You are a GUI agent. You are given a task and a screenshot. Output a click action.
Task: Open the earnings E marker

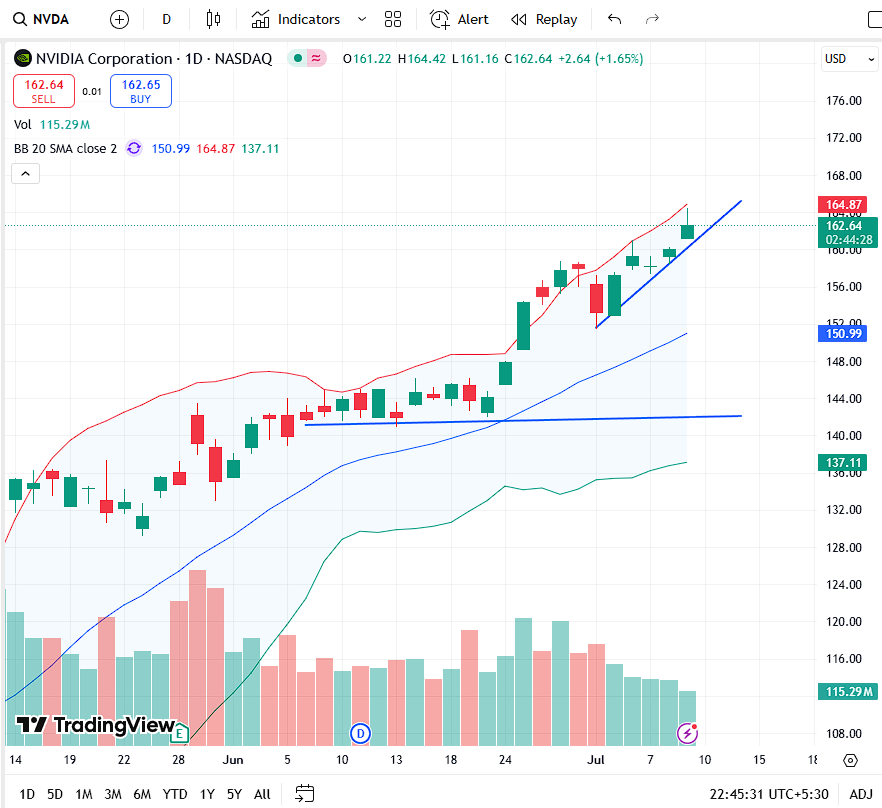point(180,733)
